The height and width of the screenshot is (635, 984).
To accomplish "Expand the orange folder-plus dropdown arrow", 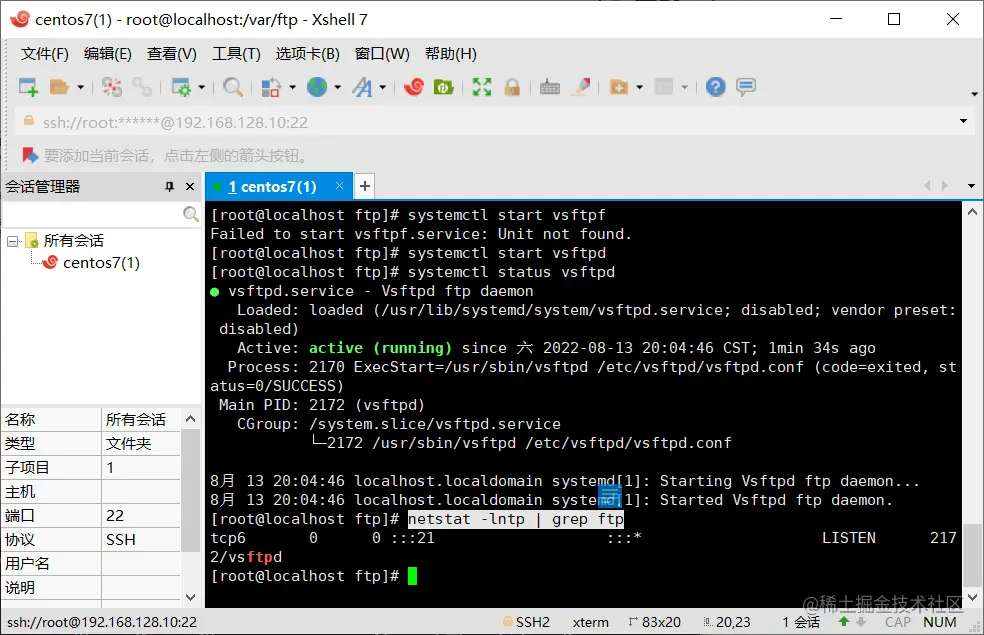I will (x=639, y=87).
